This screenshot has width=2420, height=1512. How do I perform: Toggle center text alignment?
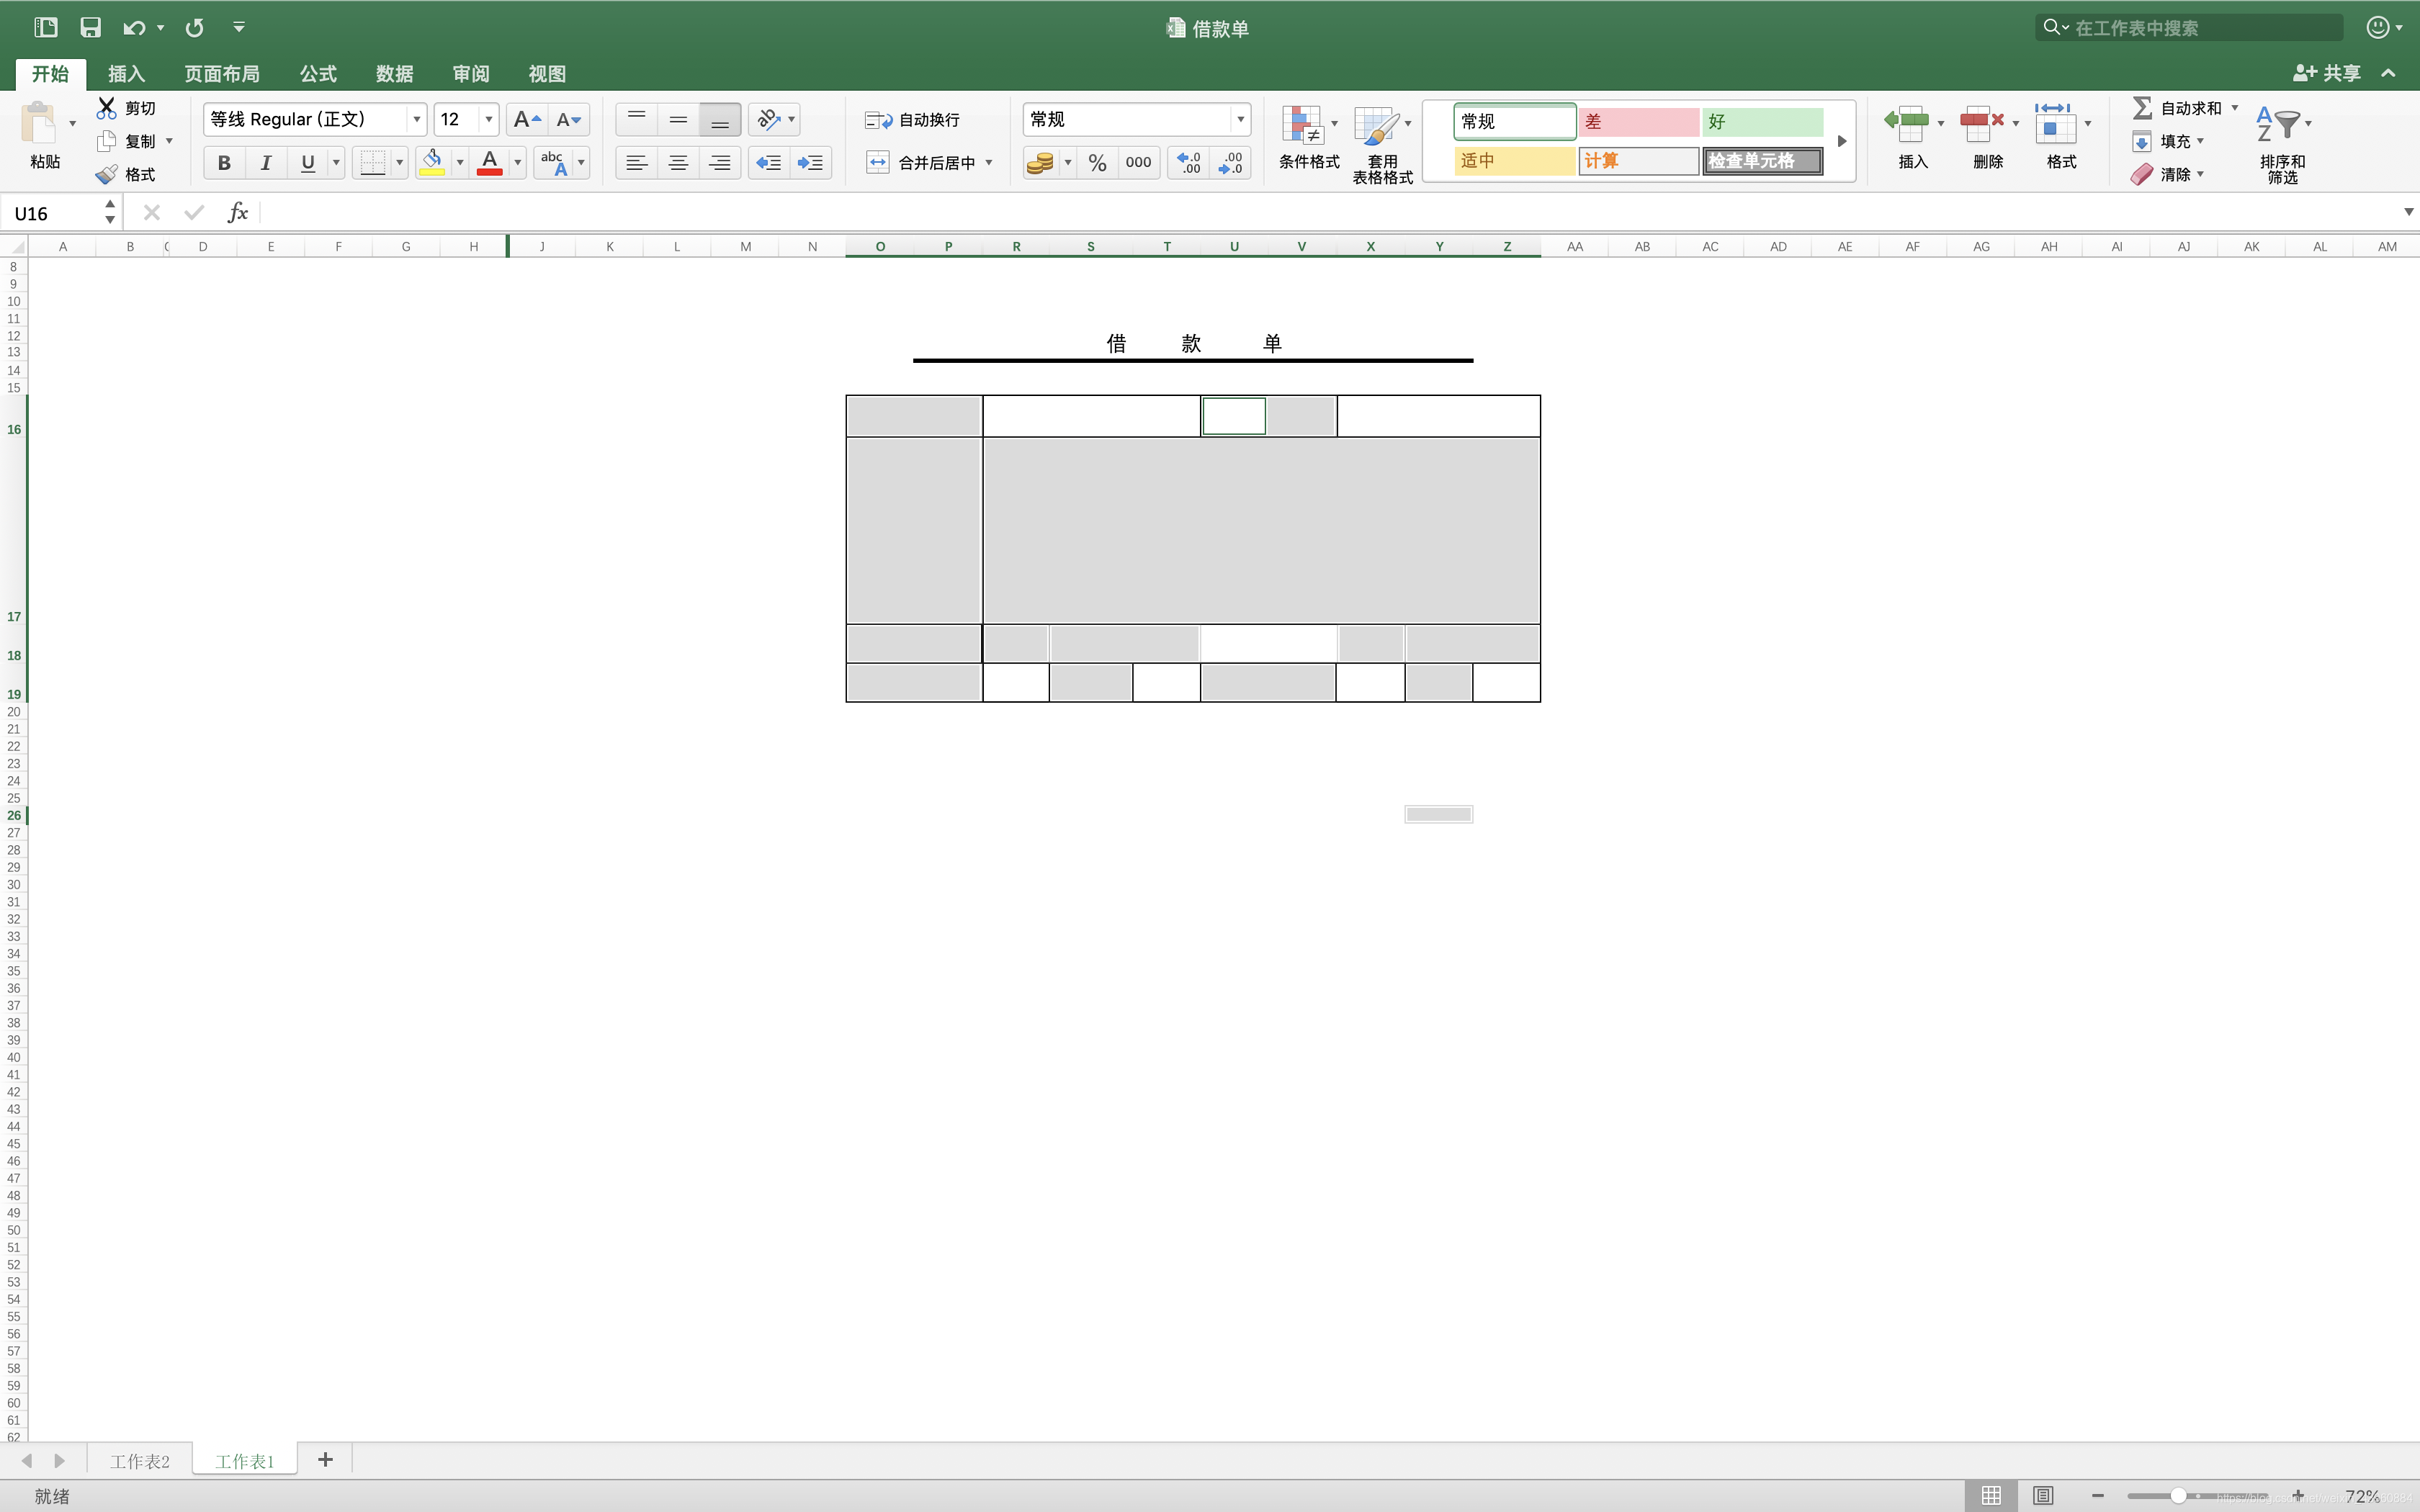tap(678, 162)
